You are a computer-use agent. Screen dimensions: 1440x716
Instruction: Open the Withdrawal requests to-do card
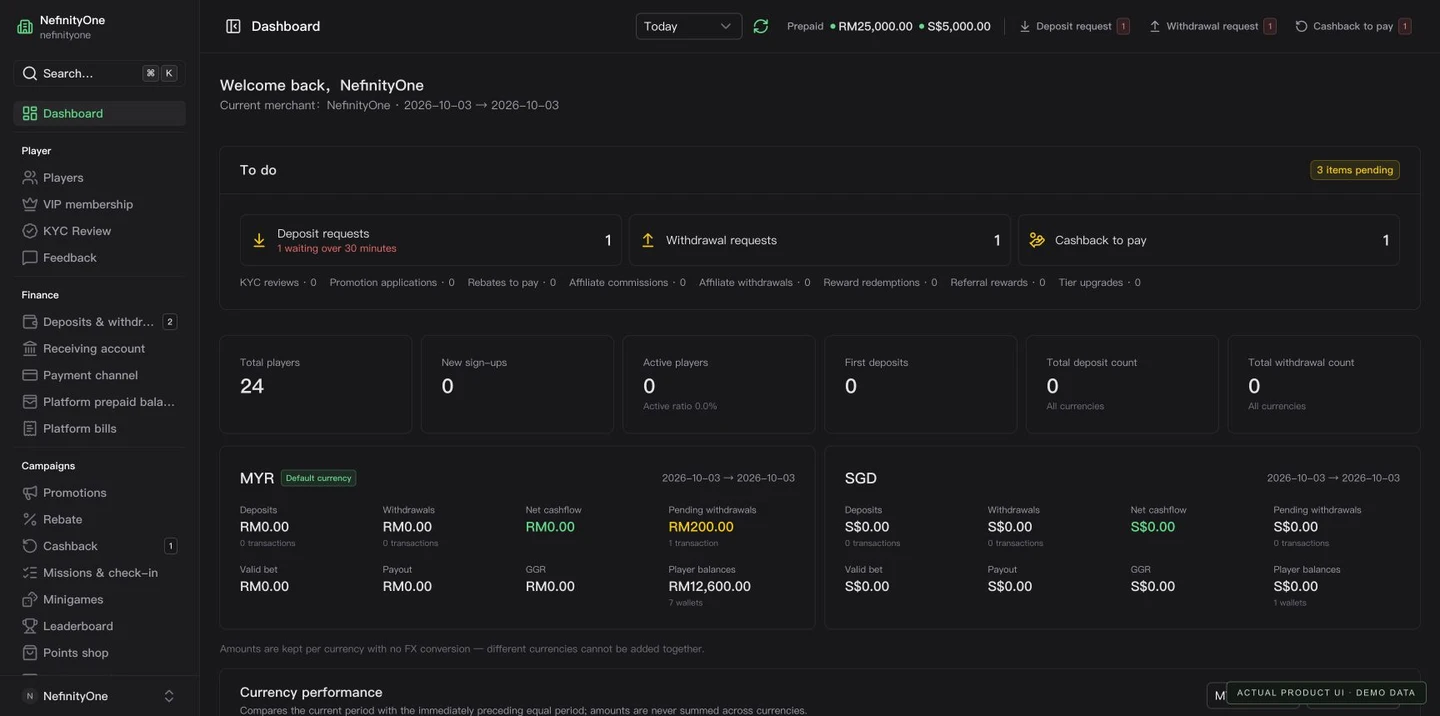pyautogui.click(x=820, y=240)
